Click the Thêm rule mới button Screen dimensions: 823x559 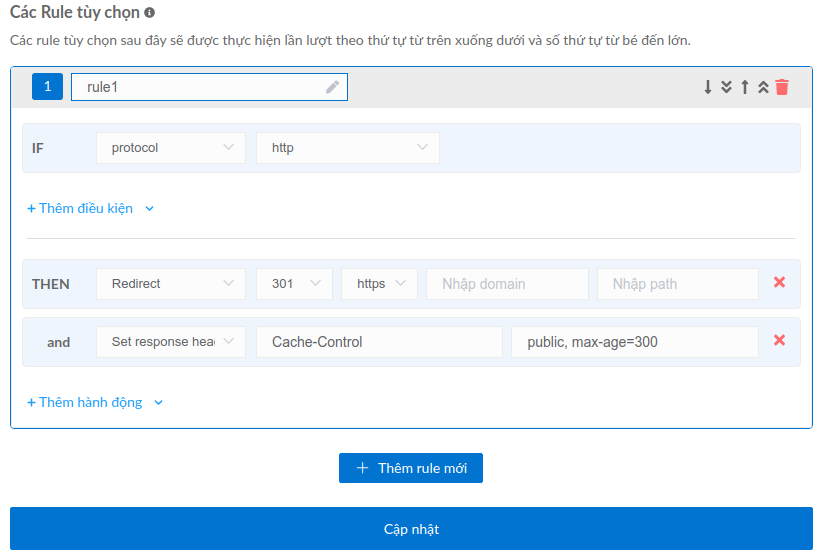pos(411,468)
